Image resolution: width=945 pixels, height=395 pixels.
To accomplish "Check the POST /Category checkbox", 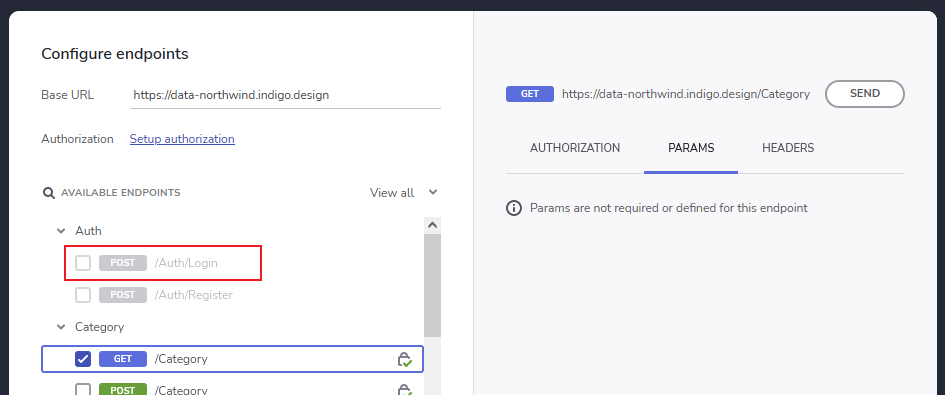I will pos(83,390).
